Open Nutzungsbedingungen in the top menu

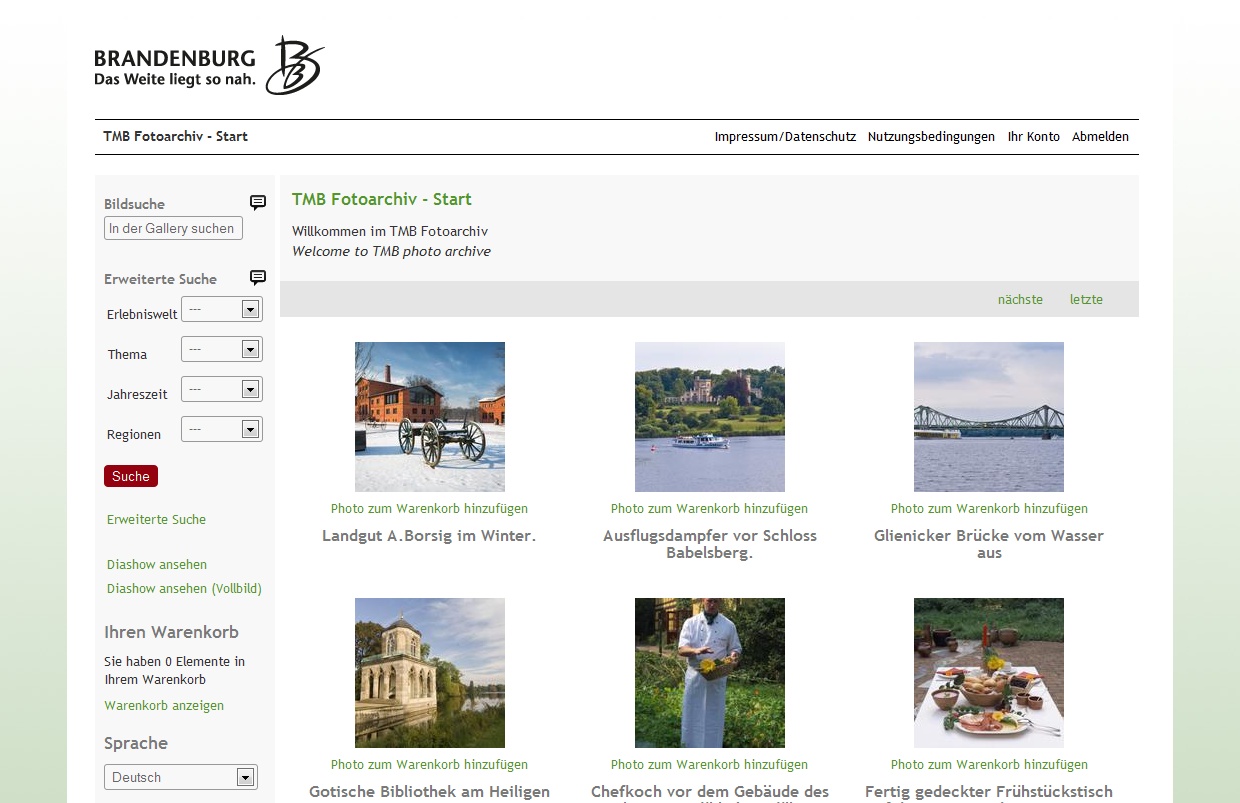(931, 137)
